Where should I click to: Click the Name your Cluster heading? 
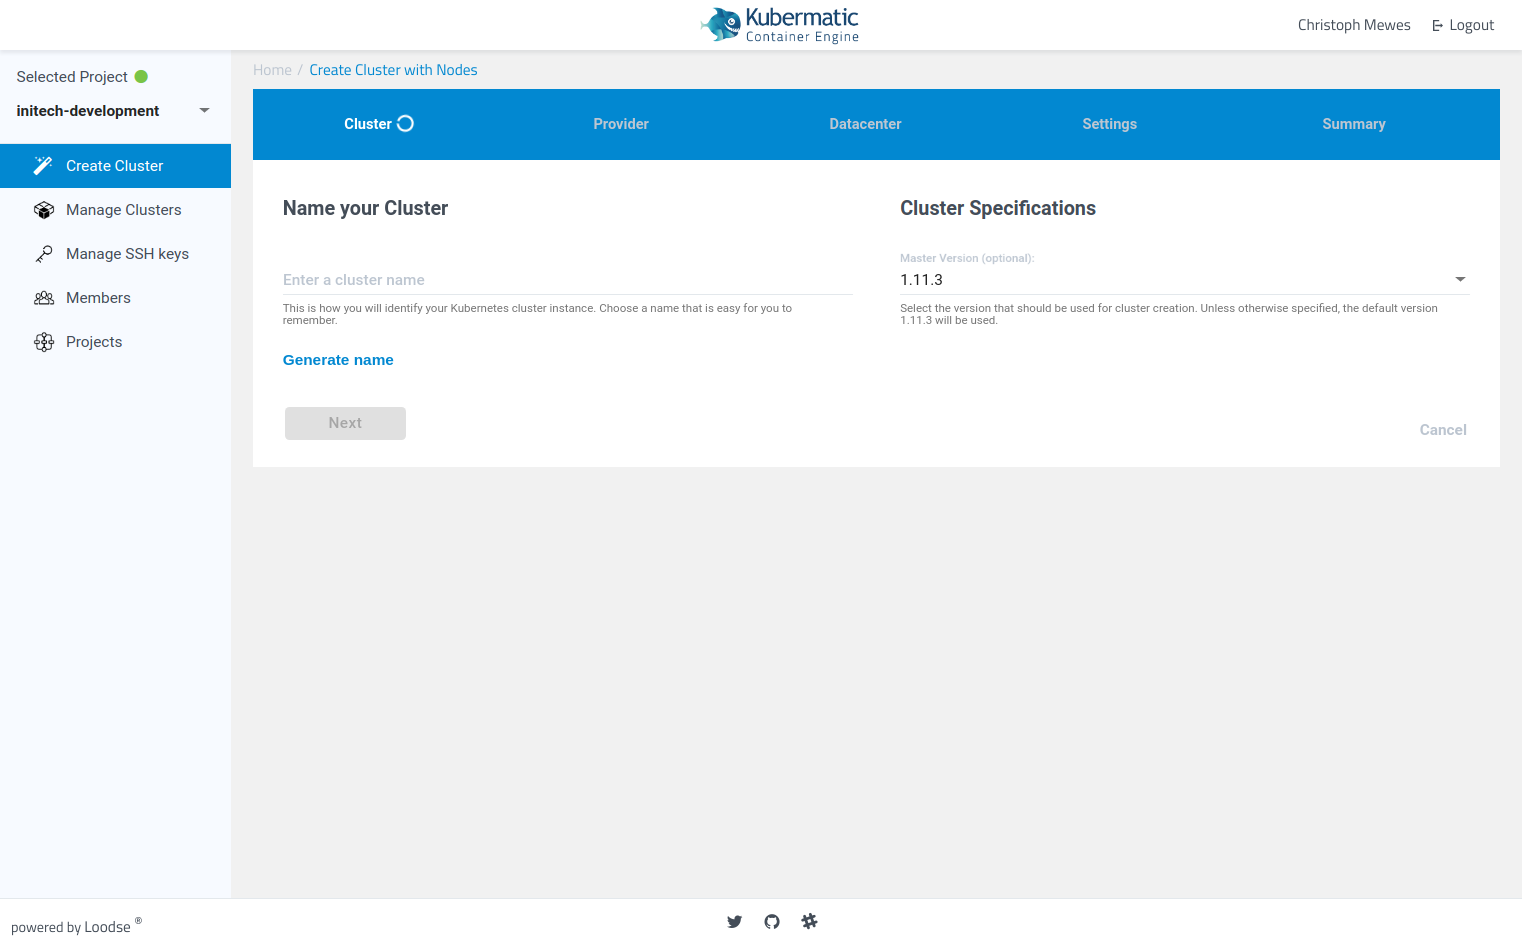click(x=365, y=208)
